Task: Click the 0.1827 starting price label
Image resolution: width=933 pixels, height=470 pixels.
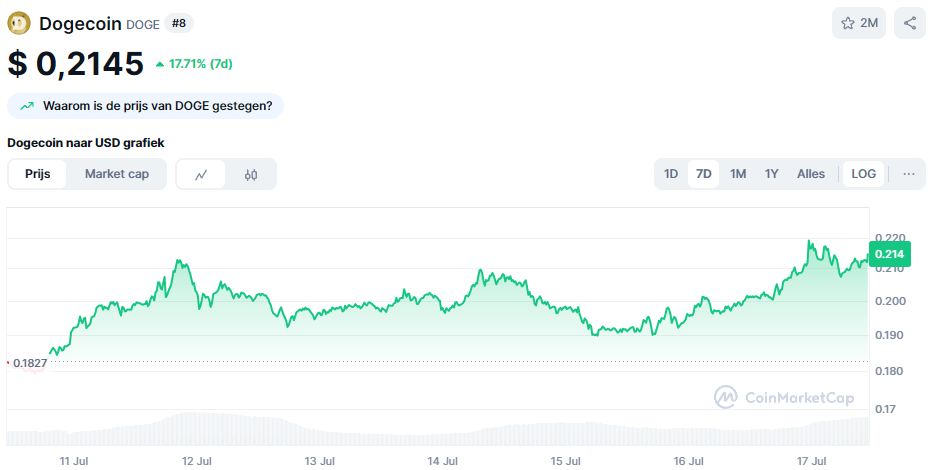Action: pyautogui.click(x=29, y=363)
